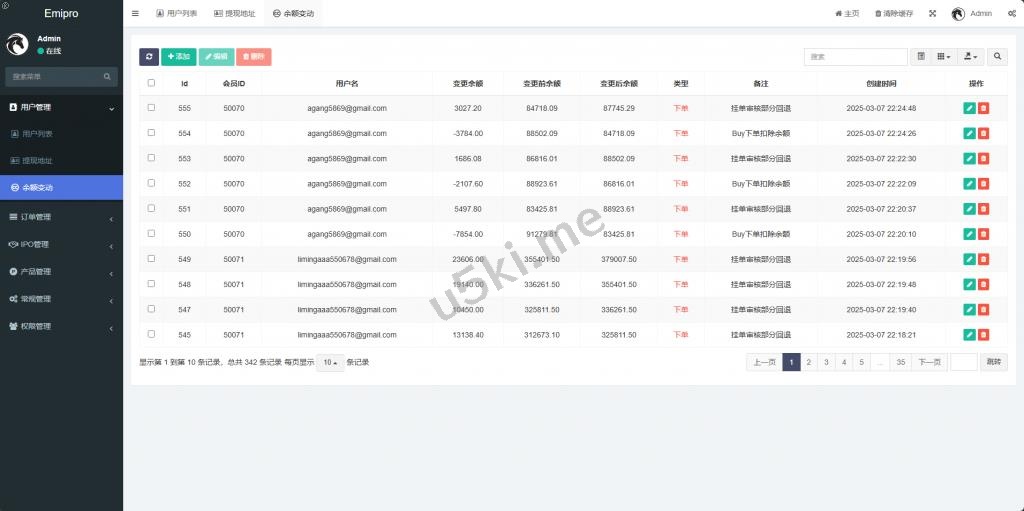Click the green 添加 button

click(x=178, y=57)
